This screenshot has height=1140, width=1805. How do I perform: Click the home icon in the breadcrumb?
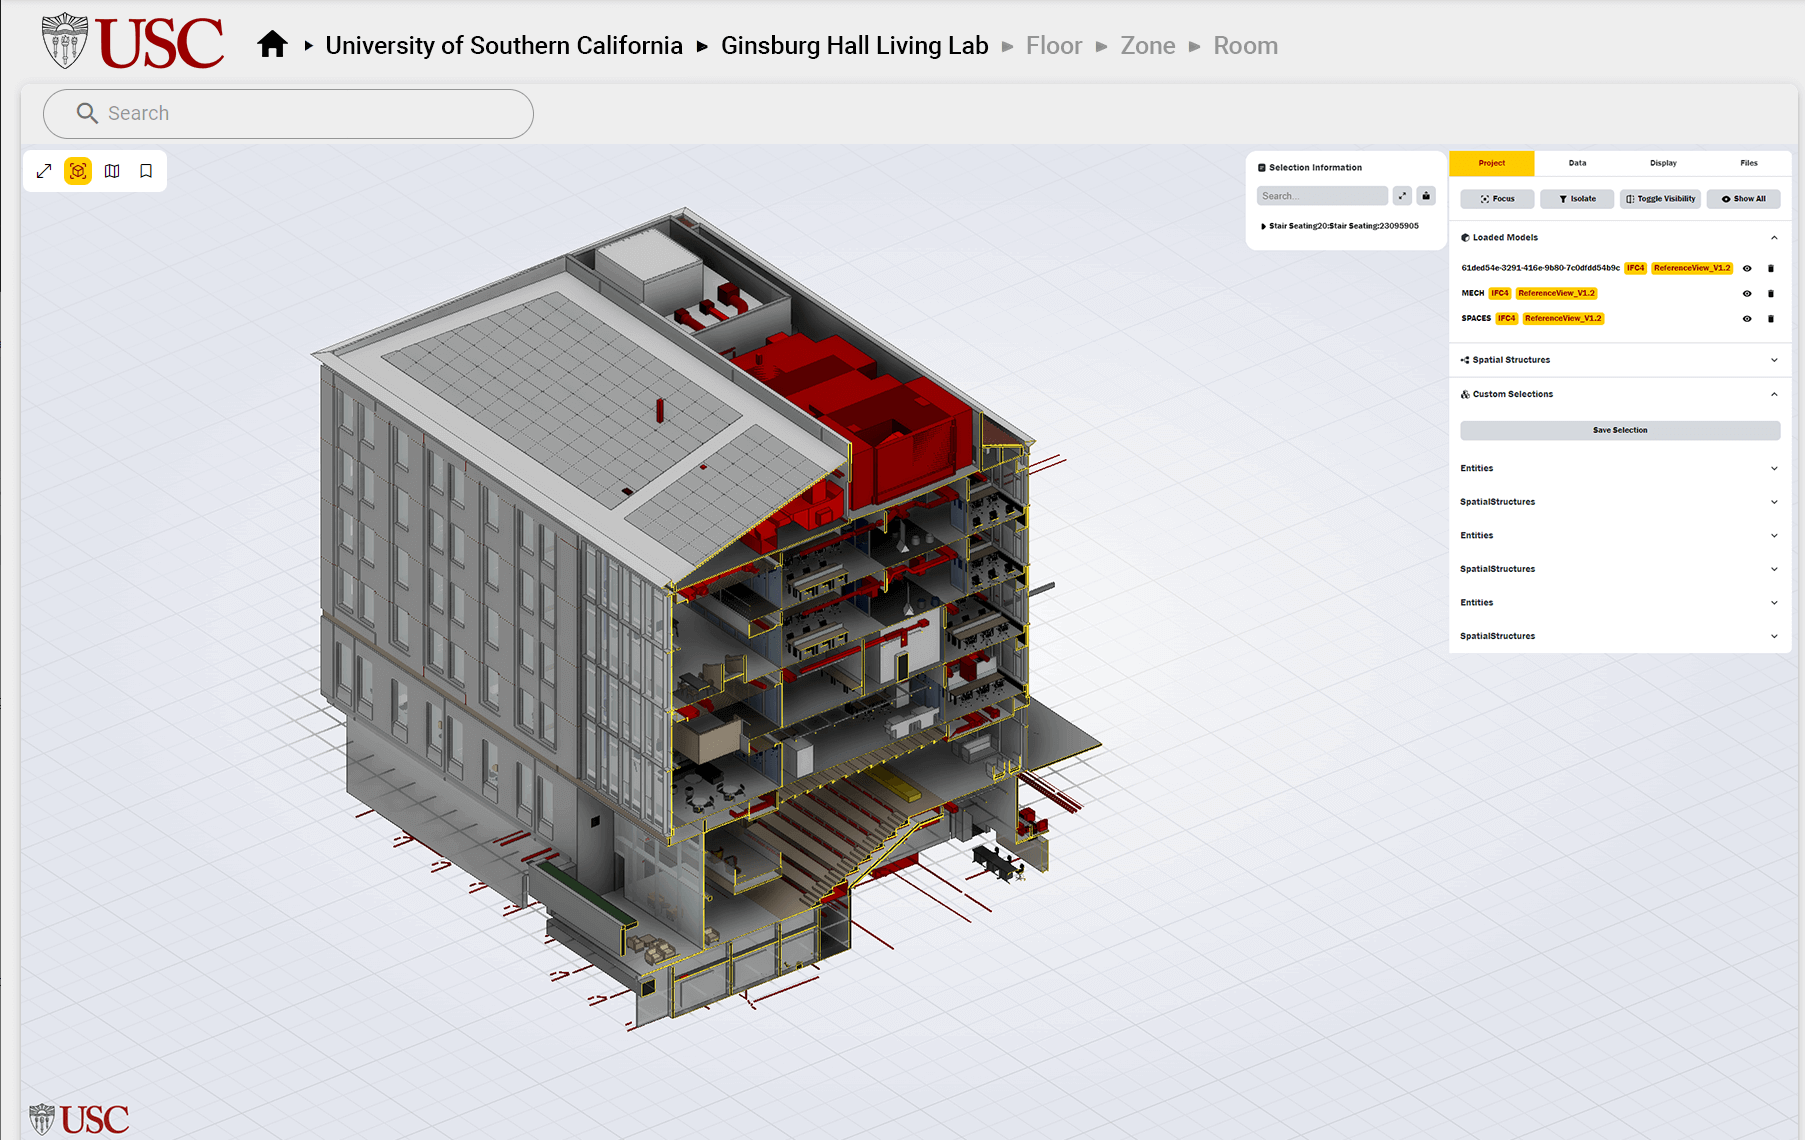(272, 45)
